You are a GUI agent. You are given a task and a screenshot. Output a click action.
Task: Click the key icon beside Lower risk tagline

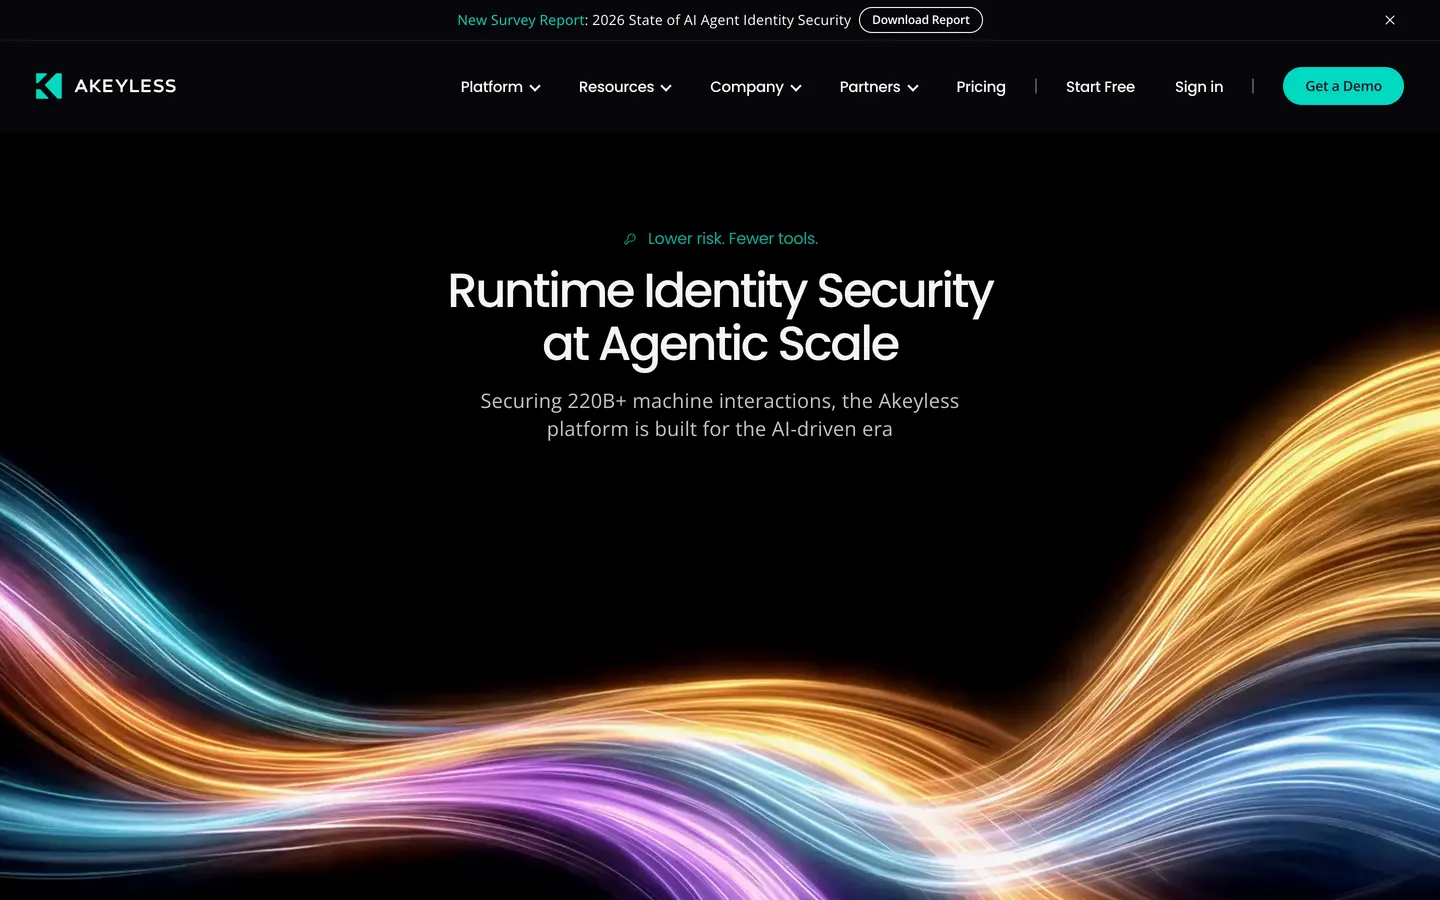(x=630, y=239)
